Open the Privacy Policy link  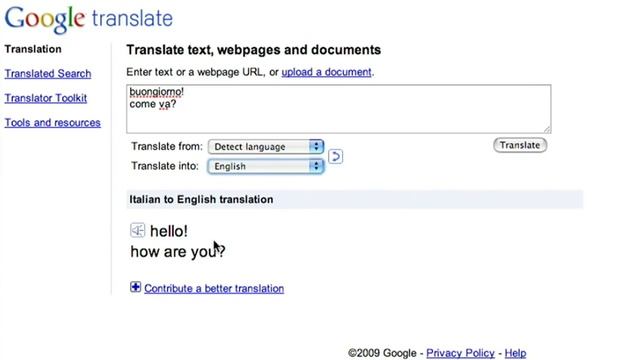460,353
